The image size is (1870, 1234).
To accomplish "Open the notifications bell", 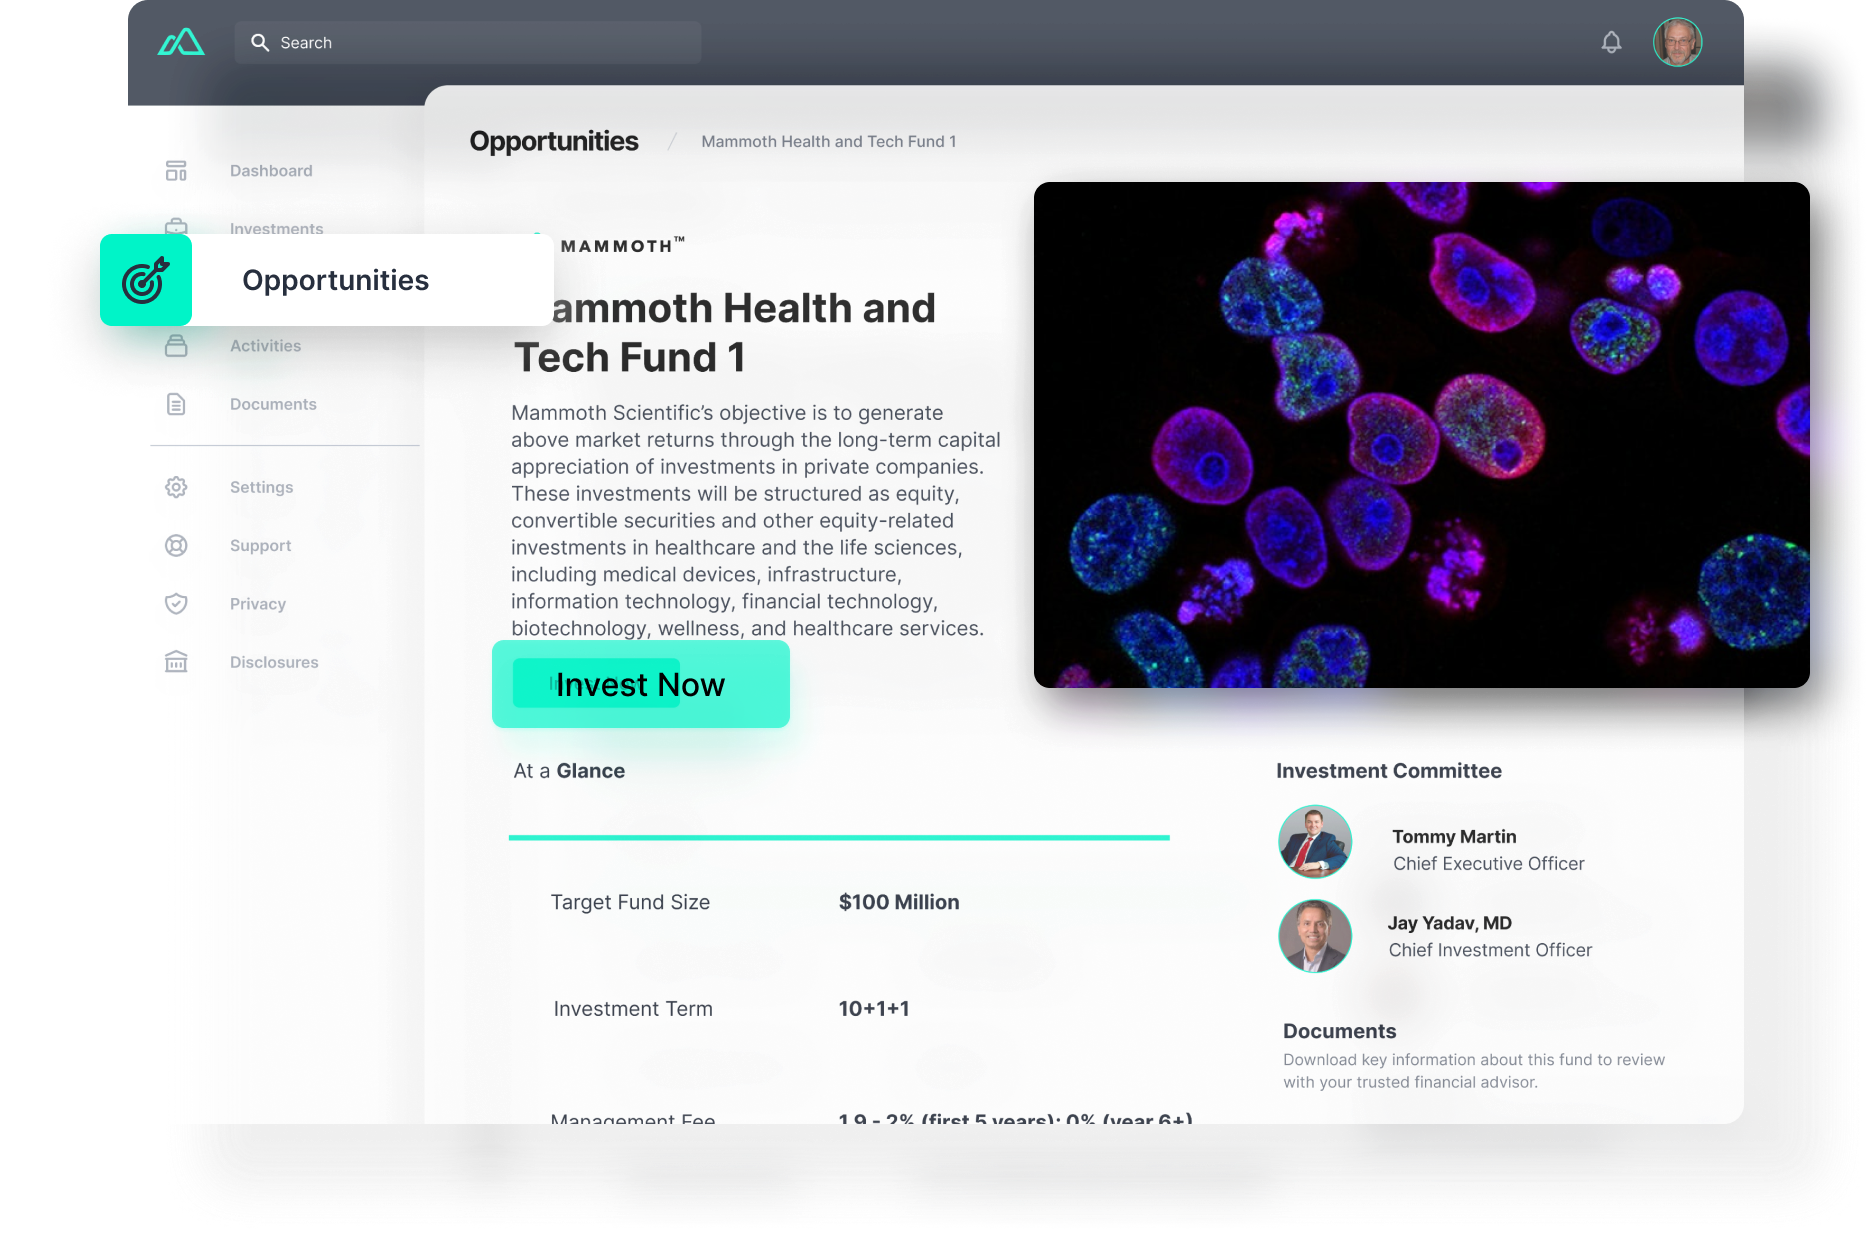I will [1611, 42].
